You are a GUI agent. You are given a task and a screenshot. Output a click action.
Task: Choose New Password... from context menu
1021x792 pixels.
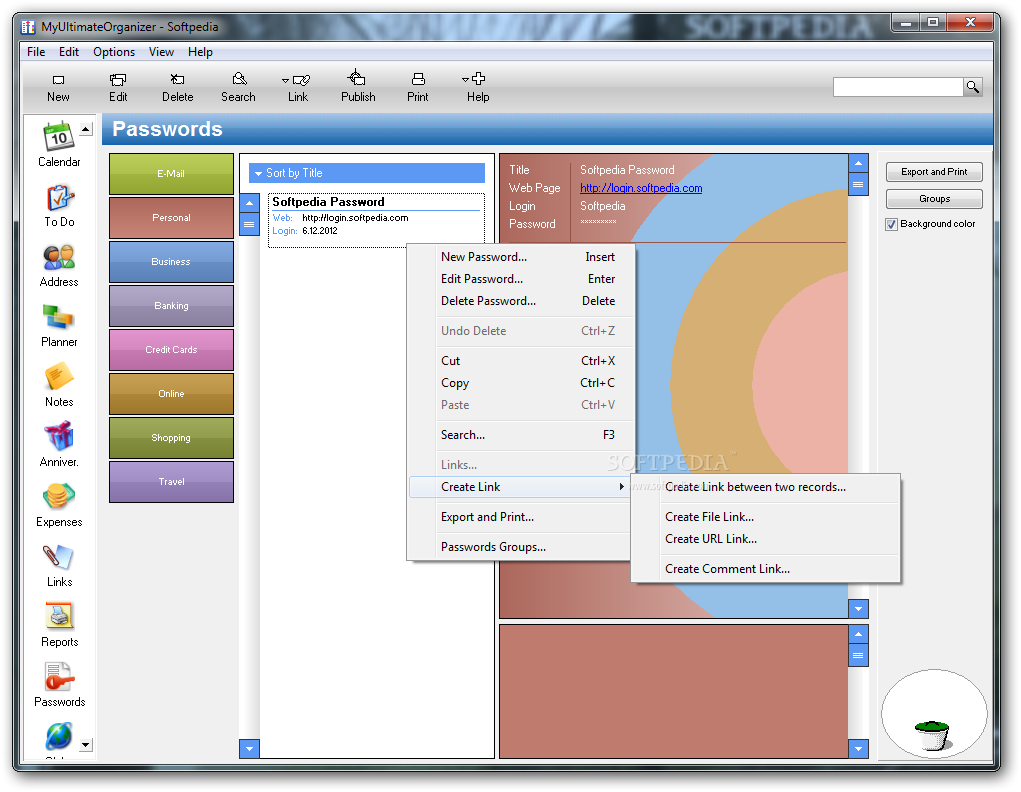[520, 257]
